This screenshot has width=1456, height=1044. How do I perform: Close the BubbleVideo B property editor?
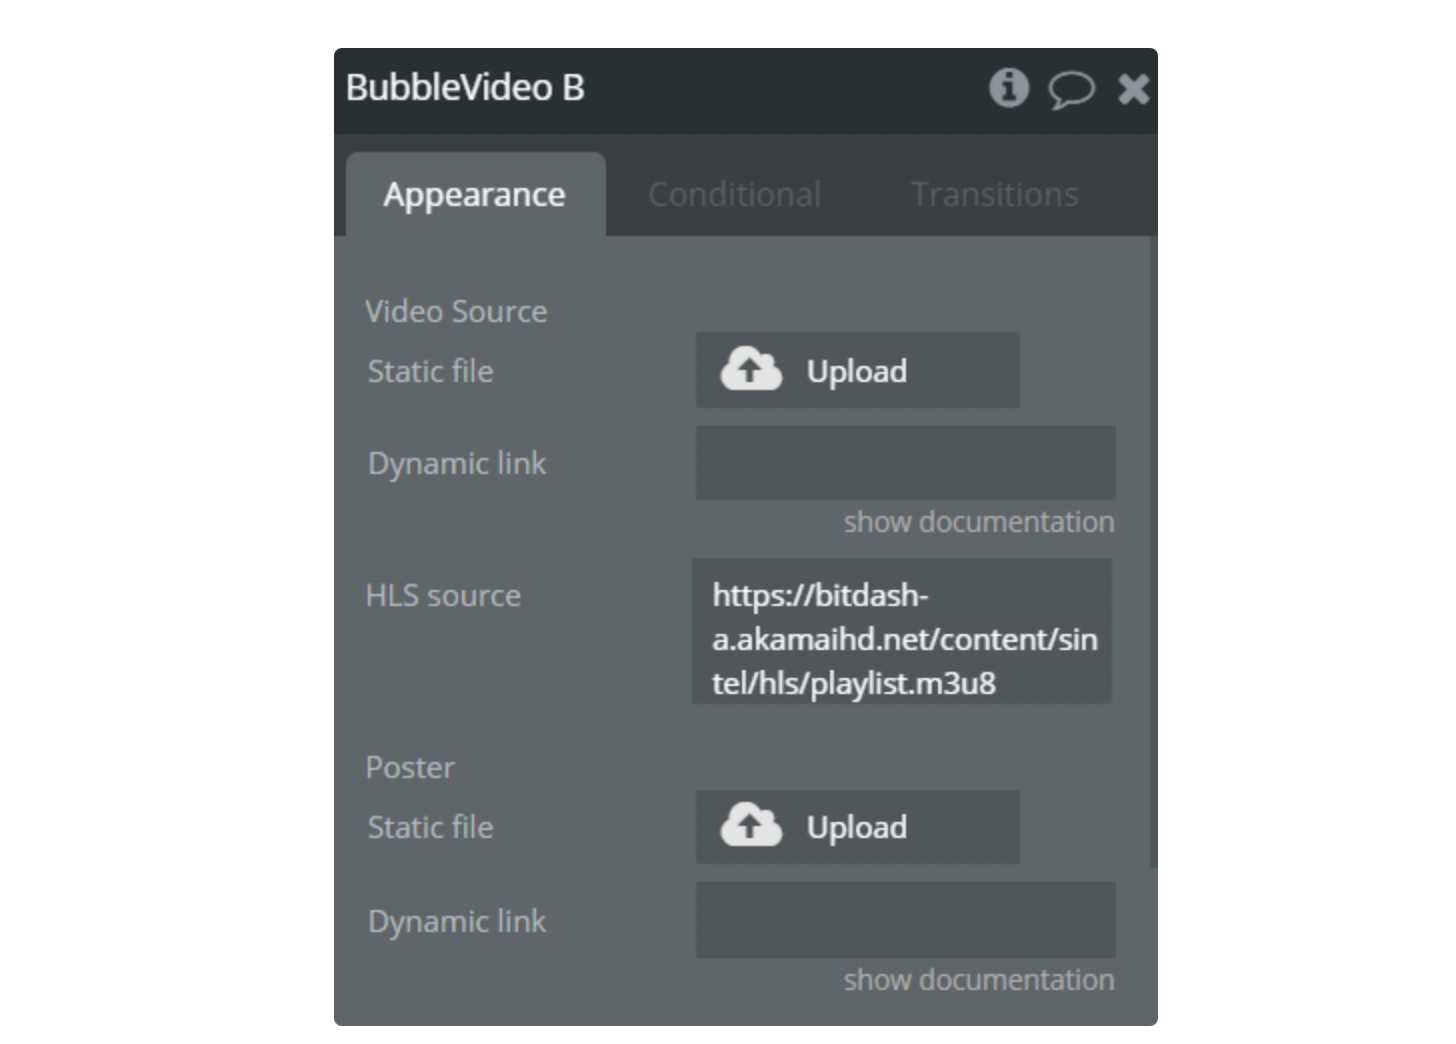pyautogui.click(x=1133, y=89)
